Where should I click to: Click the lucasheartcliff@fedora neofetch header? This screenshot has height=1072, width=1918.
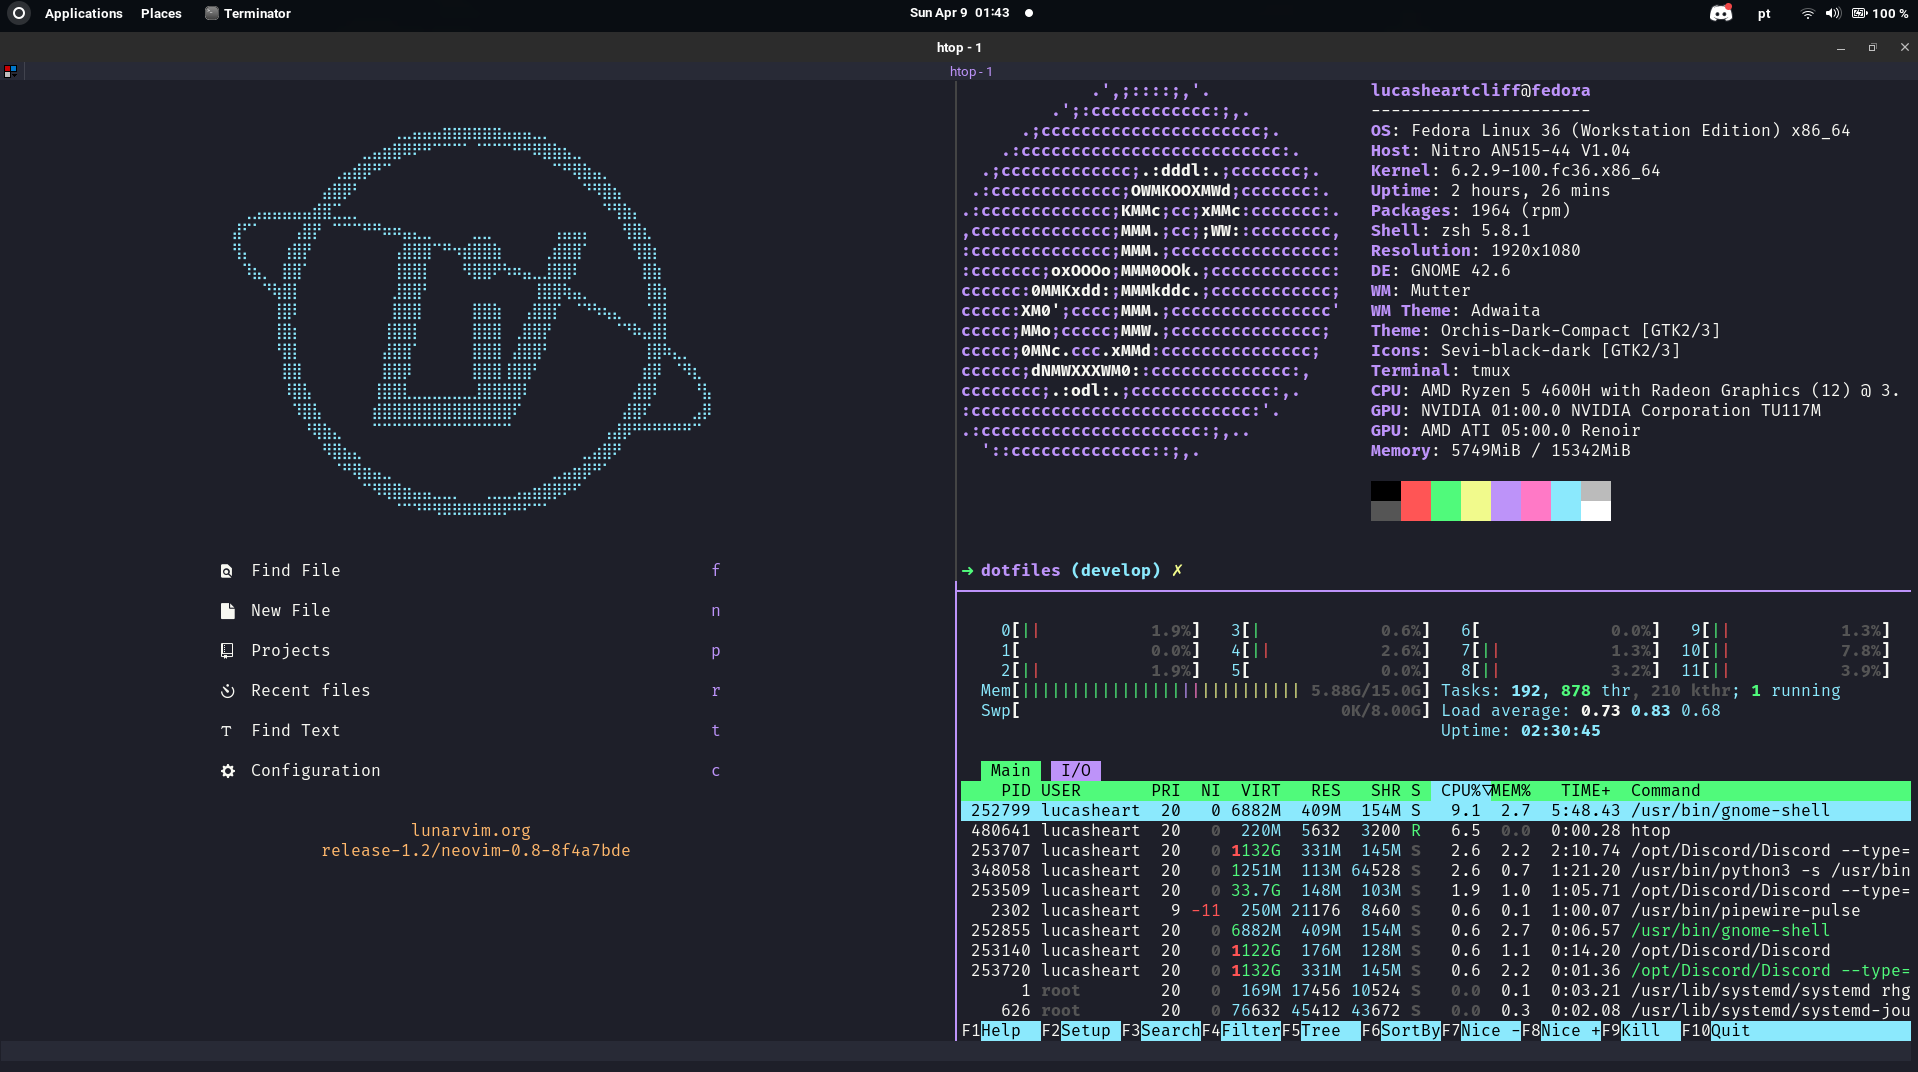(1481, 90)
